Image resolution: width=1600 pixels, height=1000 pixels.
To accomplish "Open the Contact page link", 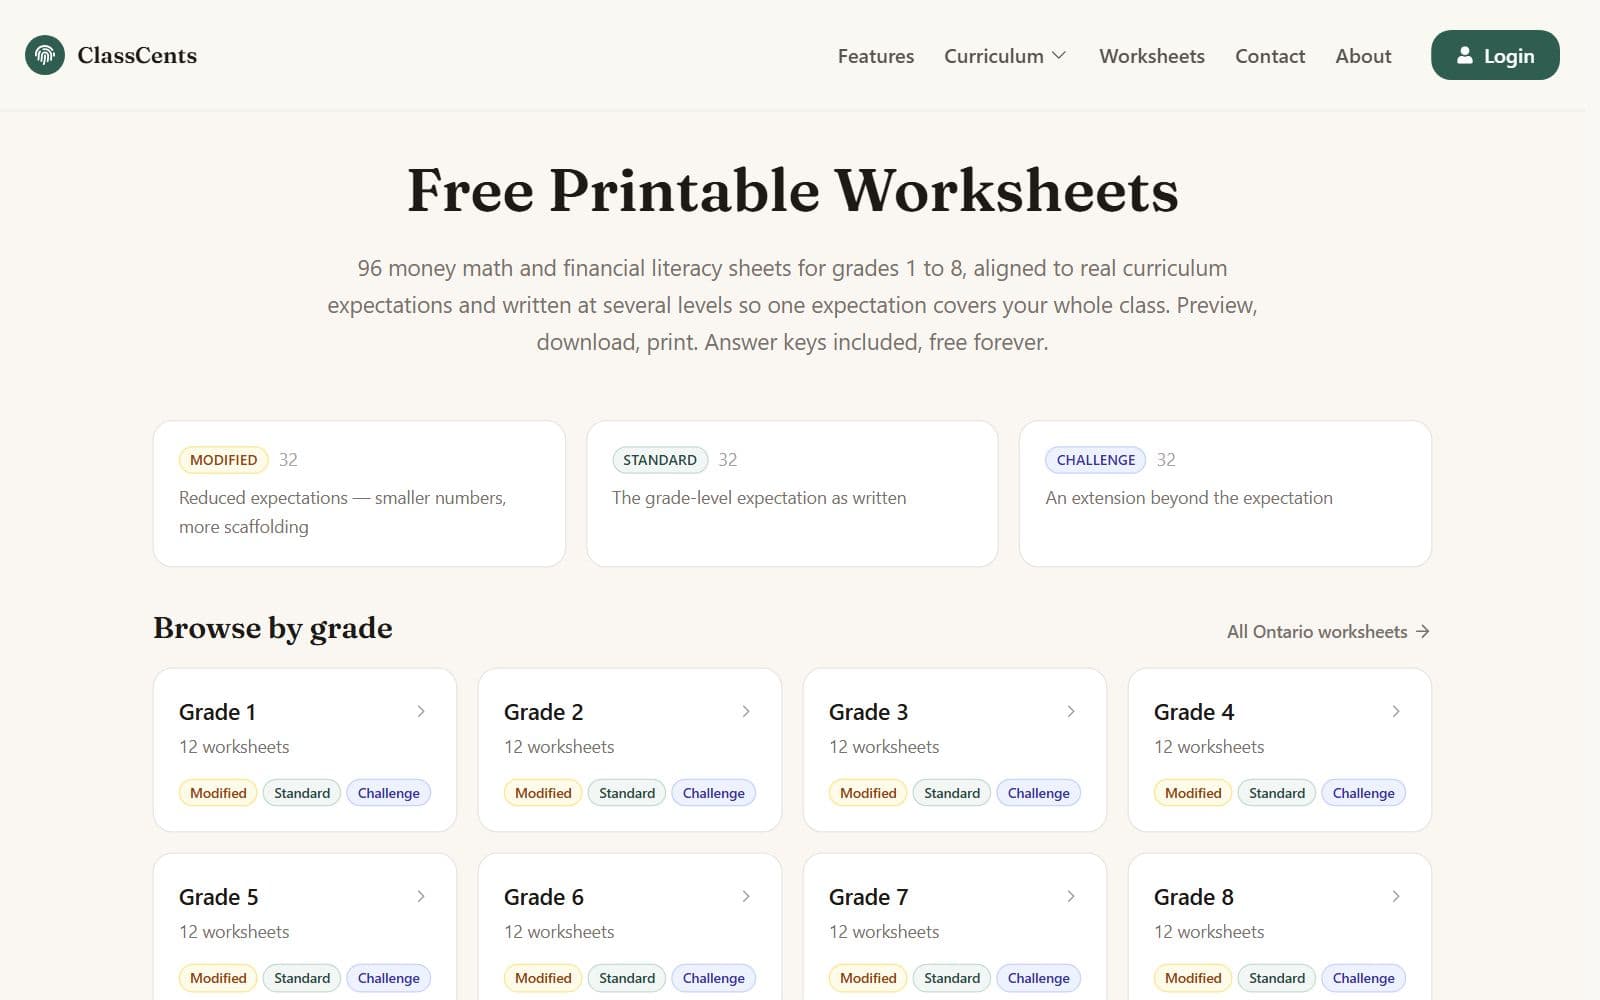I will pyautogui.click(x=1270, y=56).
